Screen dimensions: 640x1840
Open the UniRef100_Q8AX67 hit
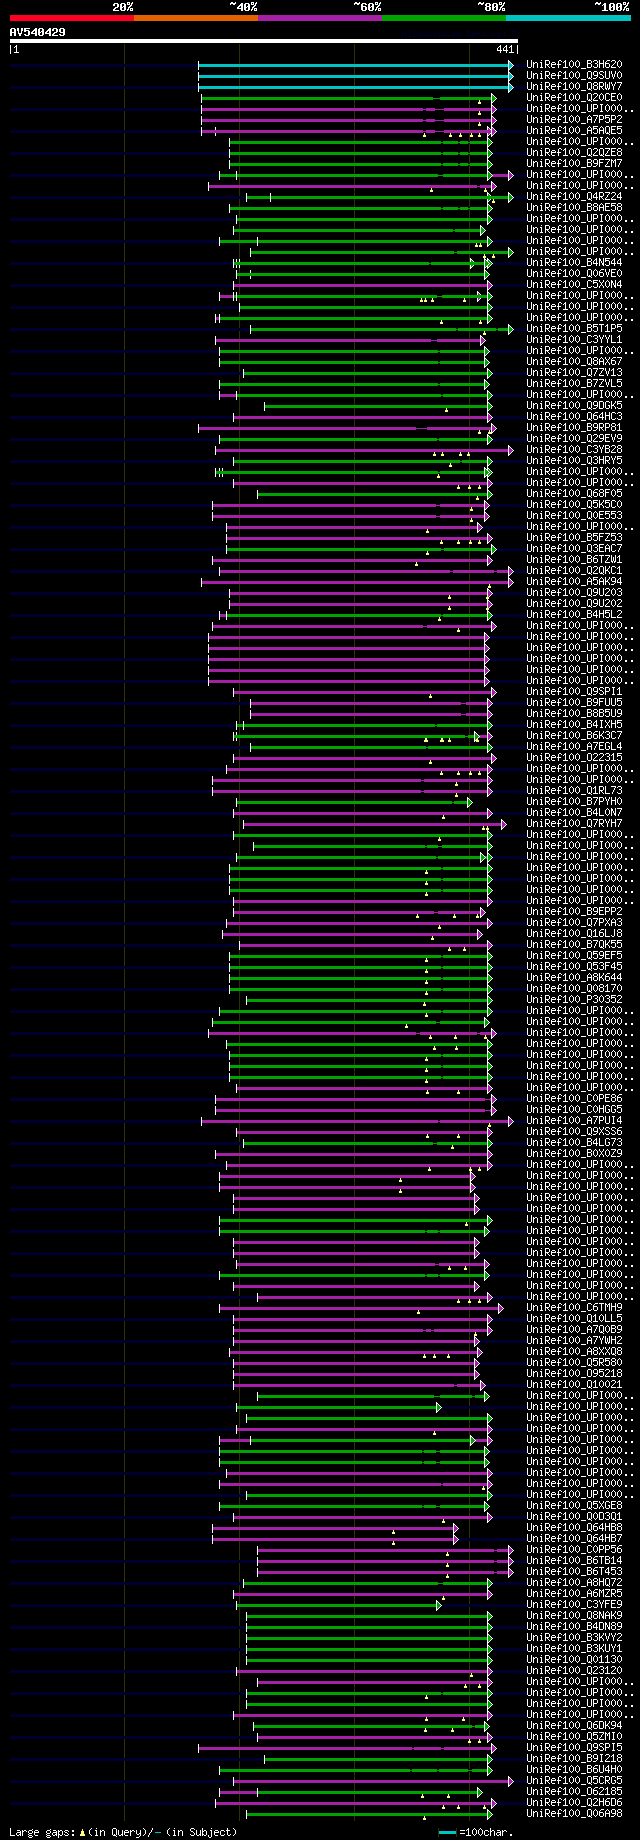(574, 362)
